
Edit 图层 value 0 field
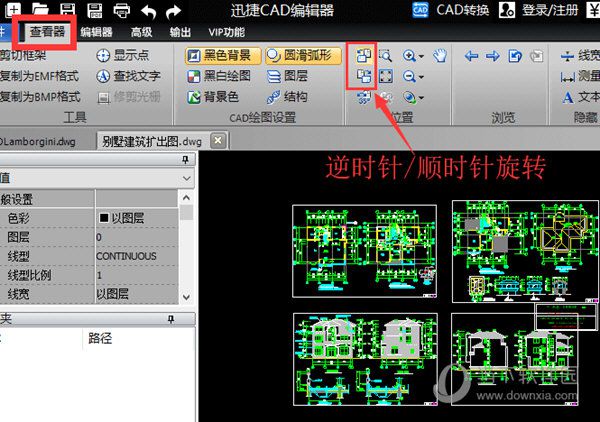[136, 237]
